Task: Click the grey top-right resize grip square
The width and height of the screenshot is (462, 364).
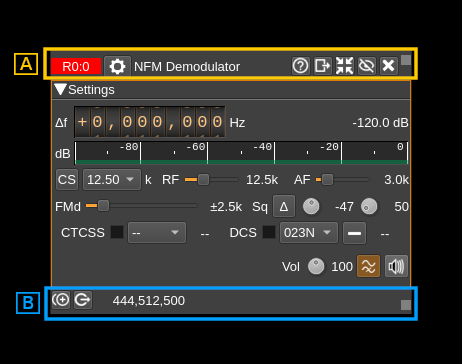Action: pos(406,60)
